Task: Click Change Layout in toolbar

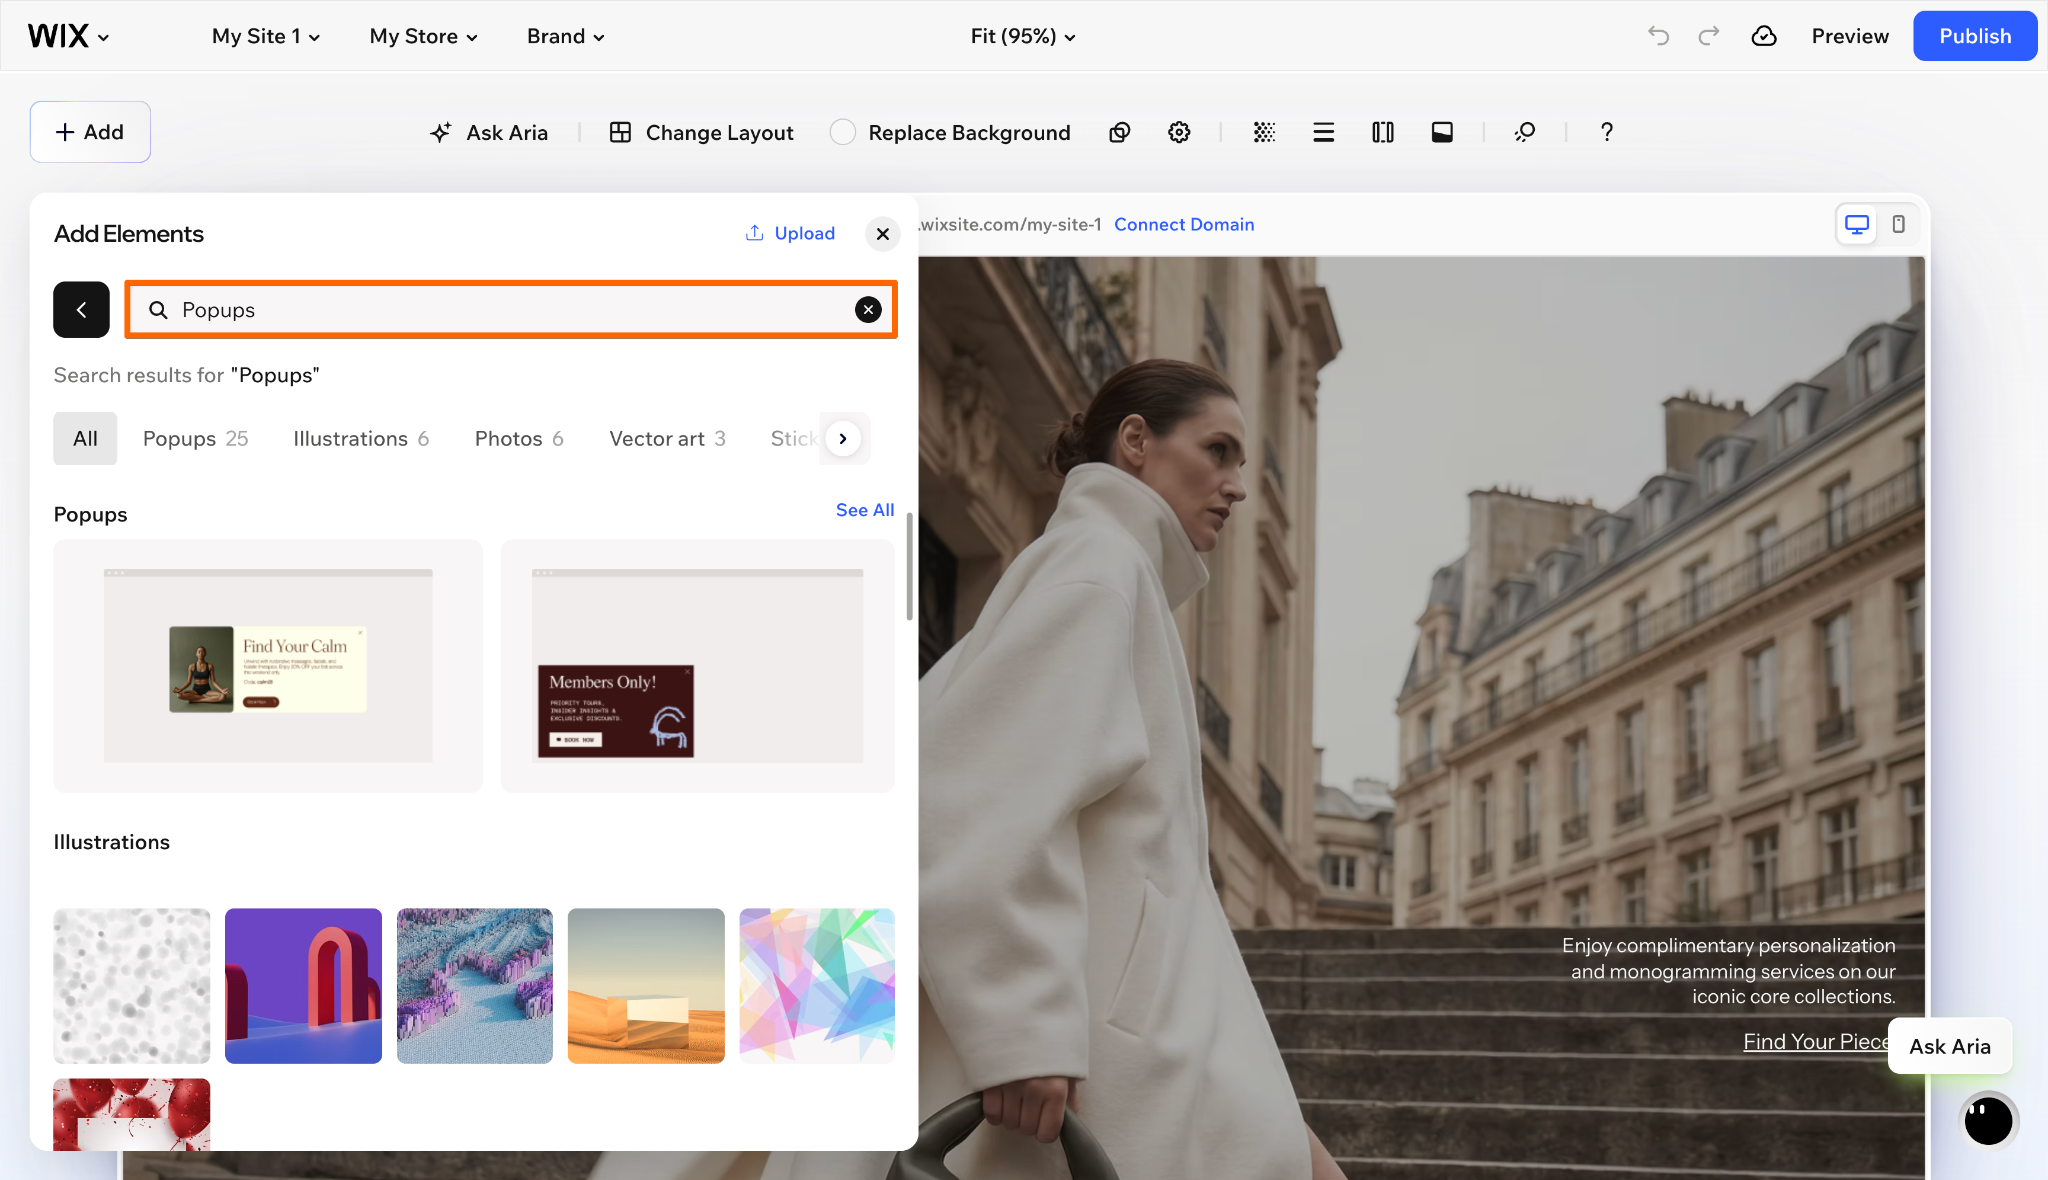Action: (x=701, y=132)
